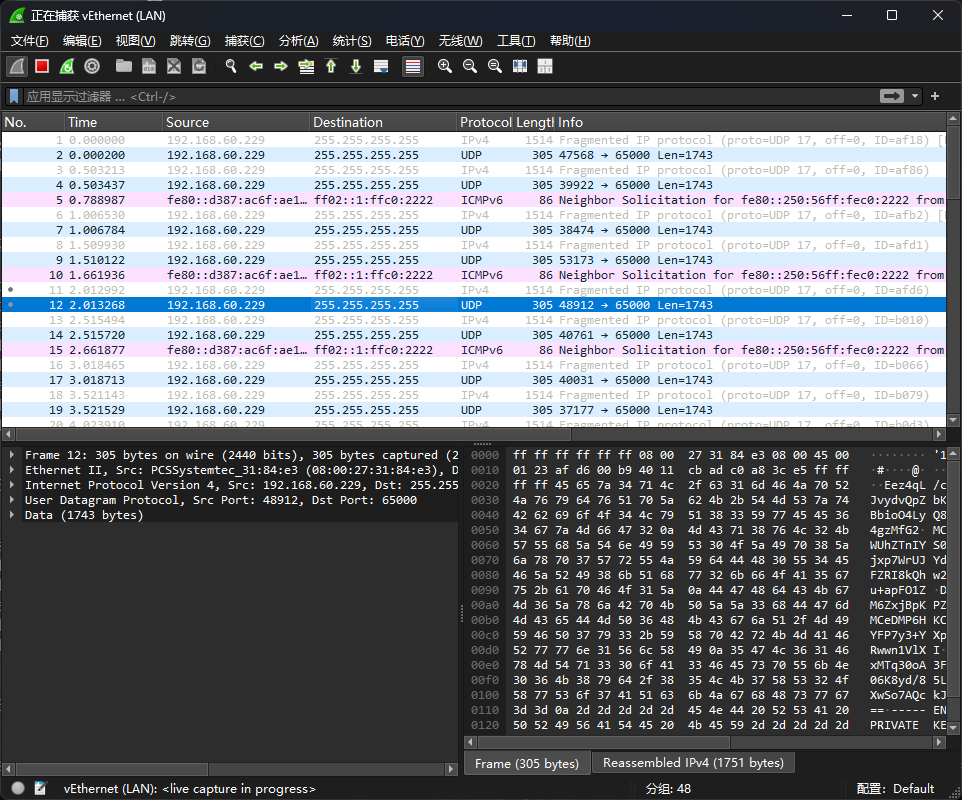Expand the User Datagram Protocol tree
The height and width of the screenshot is (800, 962).
[x=12, y=500]
